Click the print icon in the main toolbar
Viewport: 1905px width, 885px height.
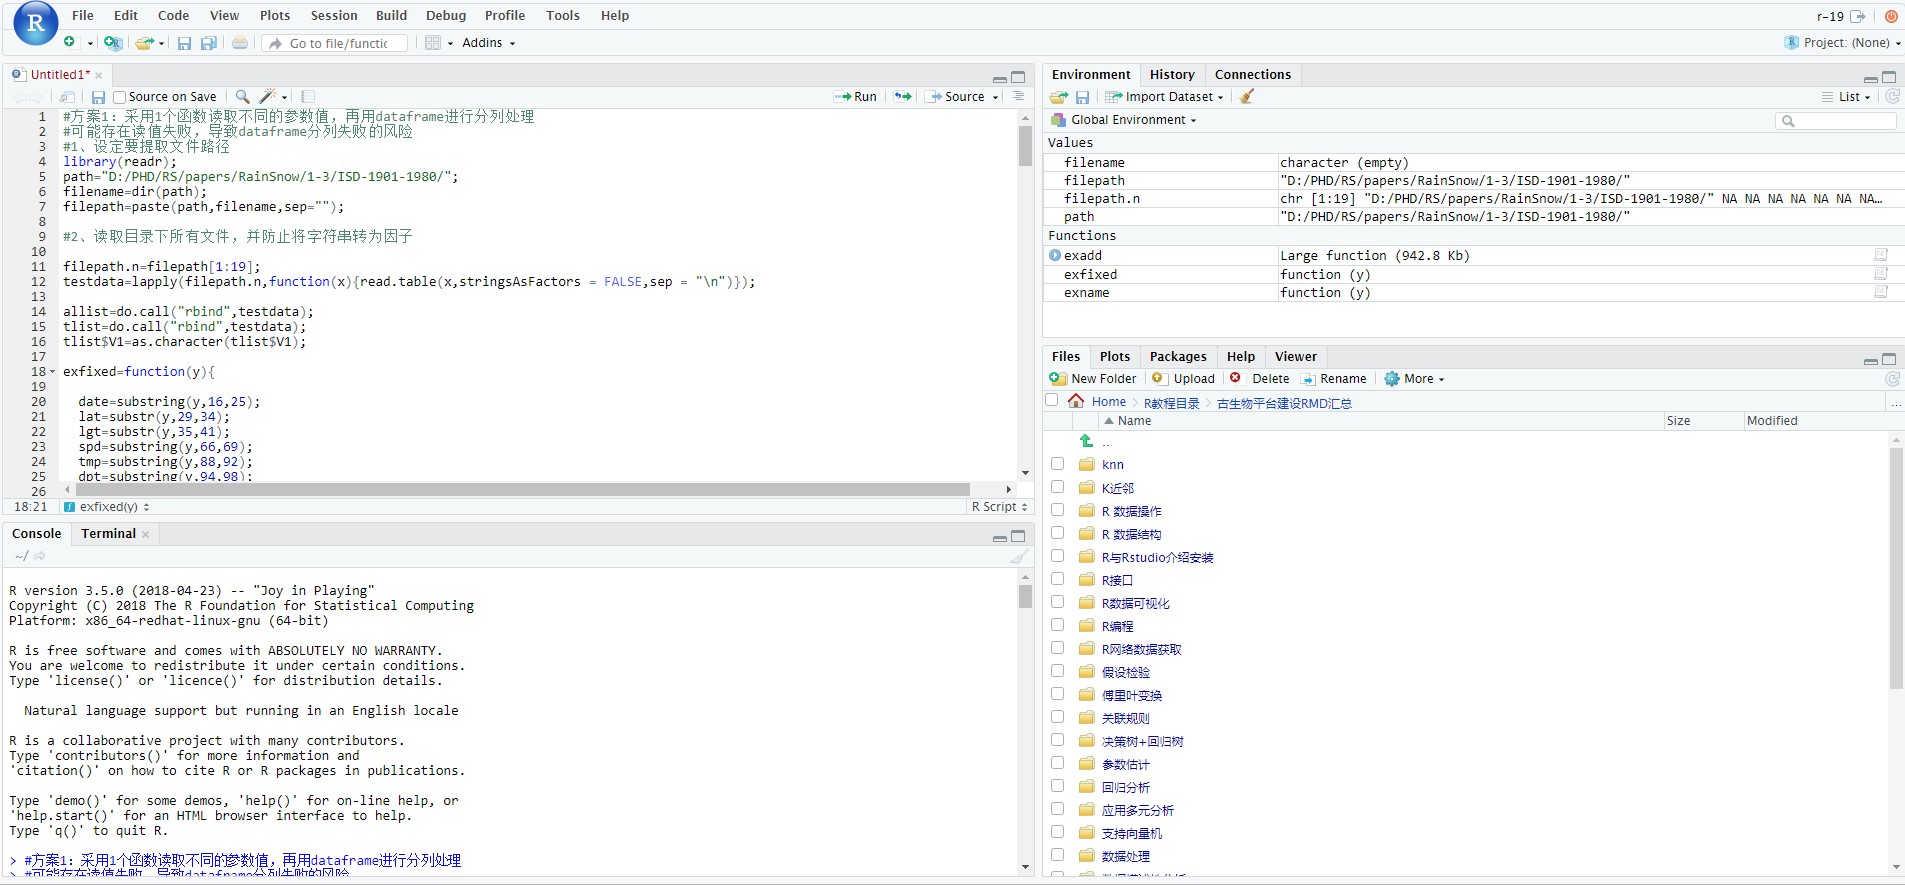coord(240,43)
